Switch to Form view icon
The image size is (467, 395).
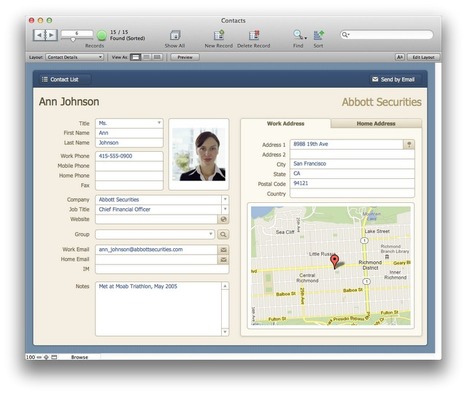pyautogui.click(x=135, y=57)
